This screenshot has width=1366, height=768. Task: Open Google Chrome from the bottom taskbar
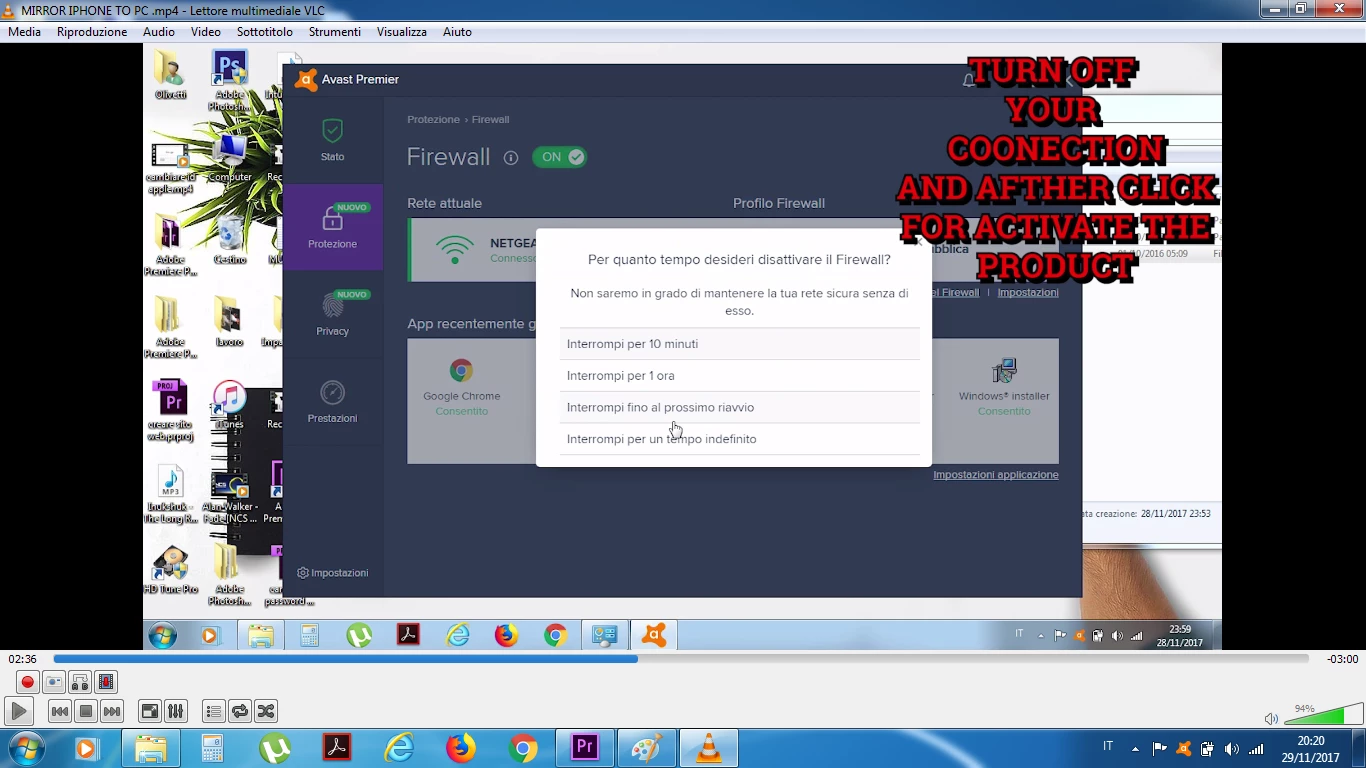523,748
